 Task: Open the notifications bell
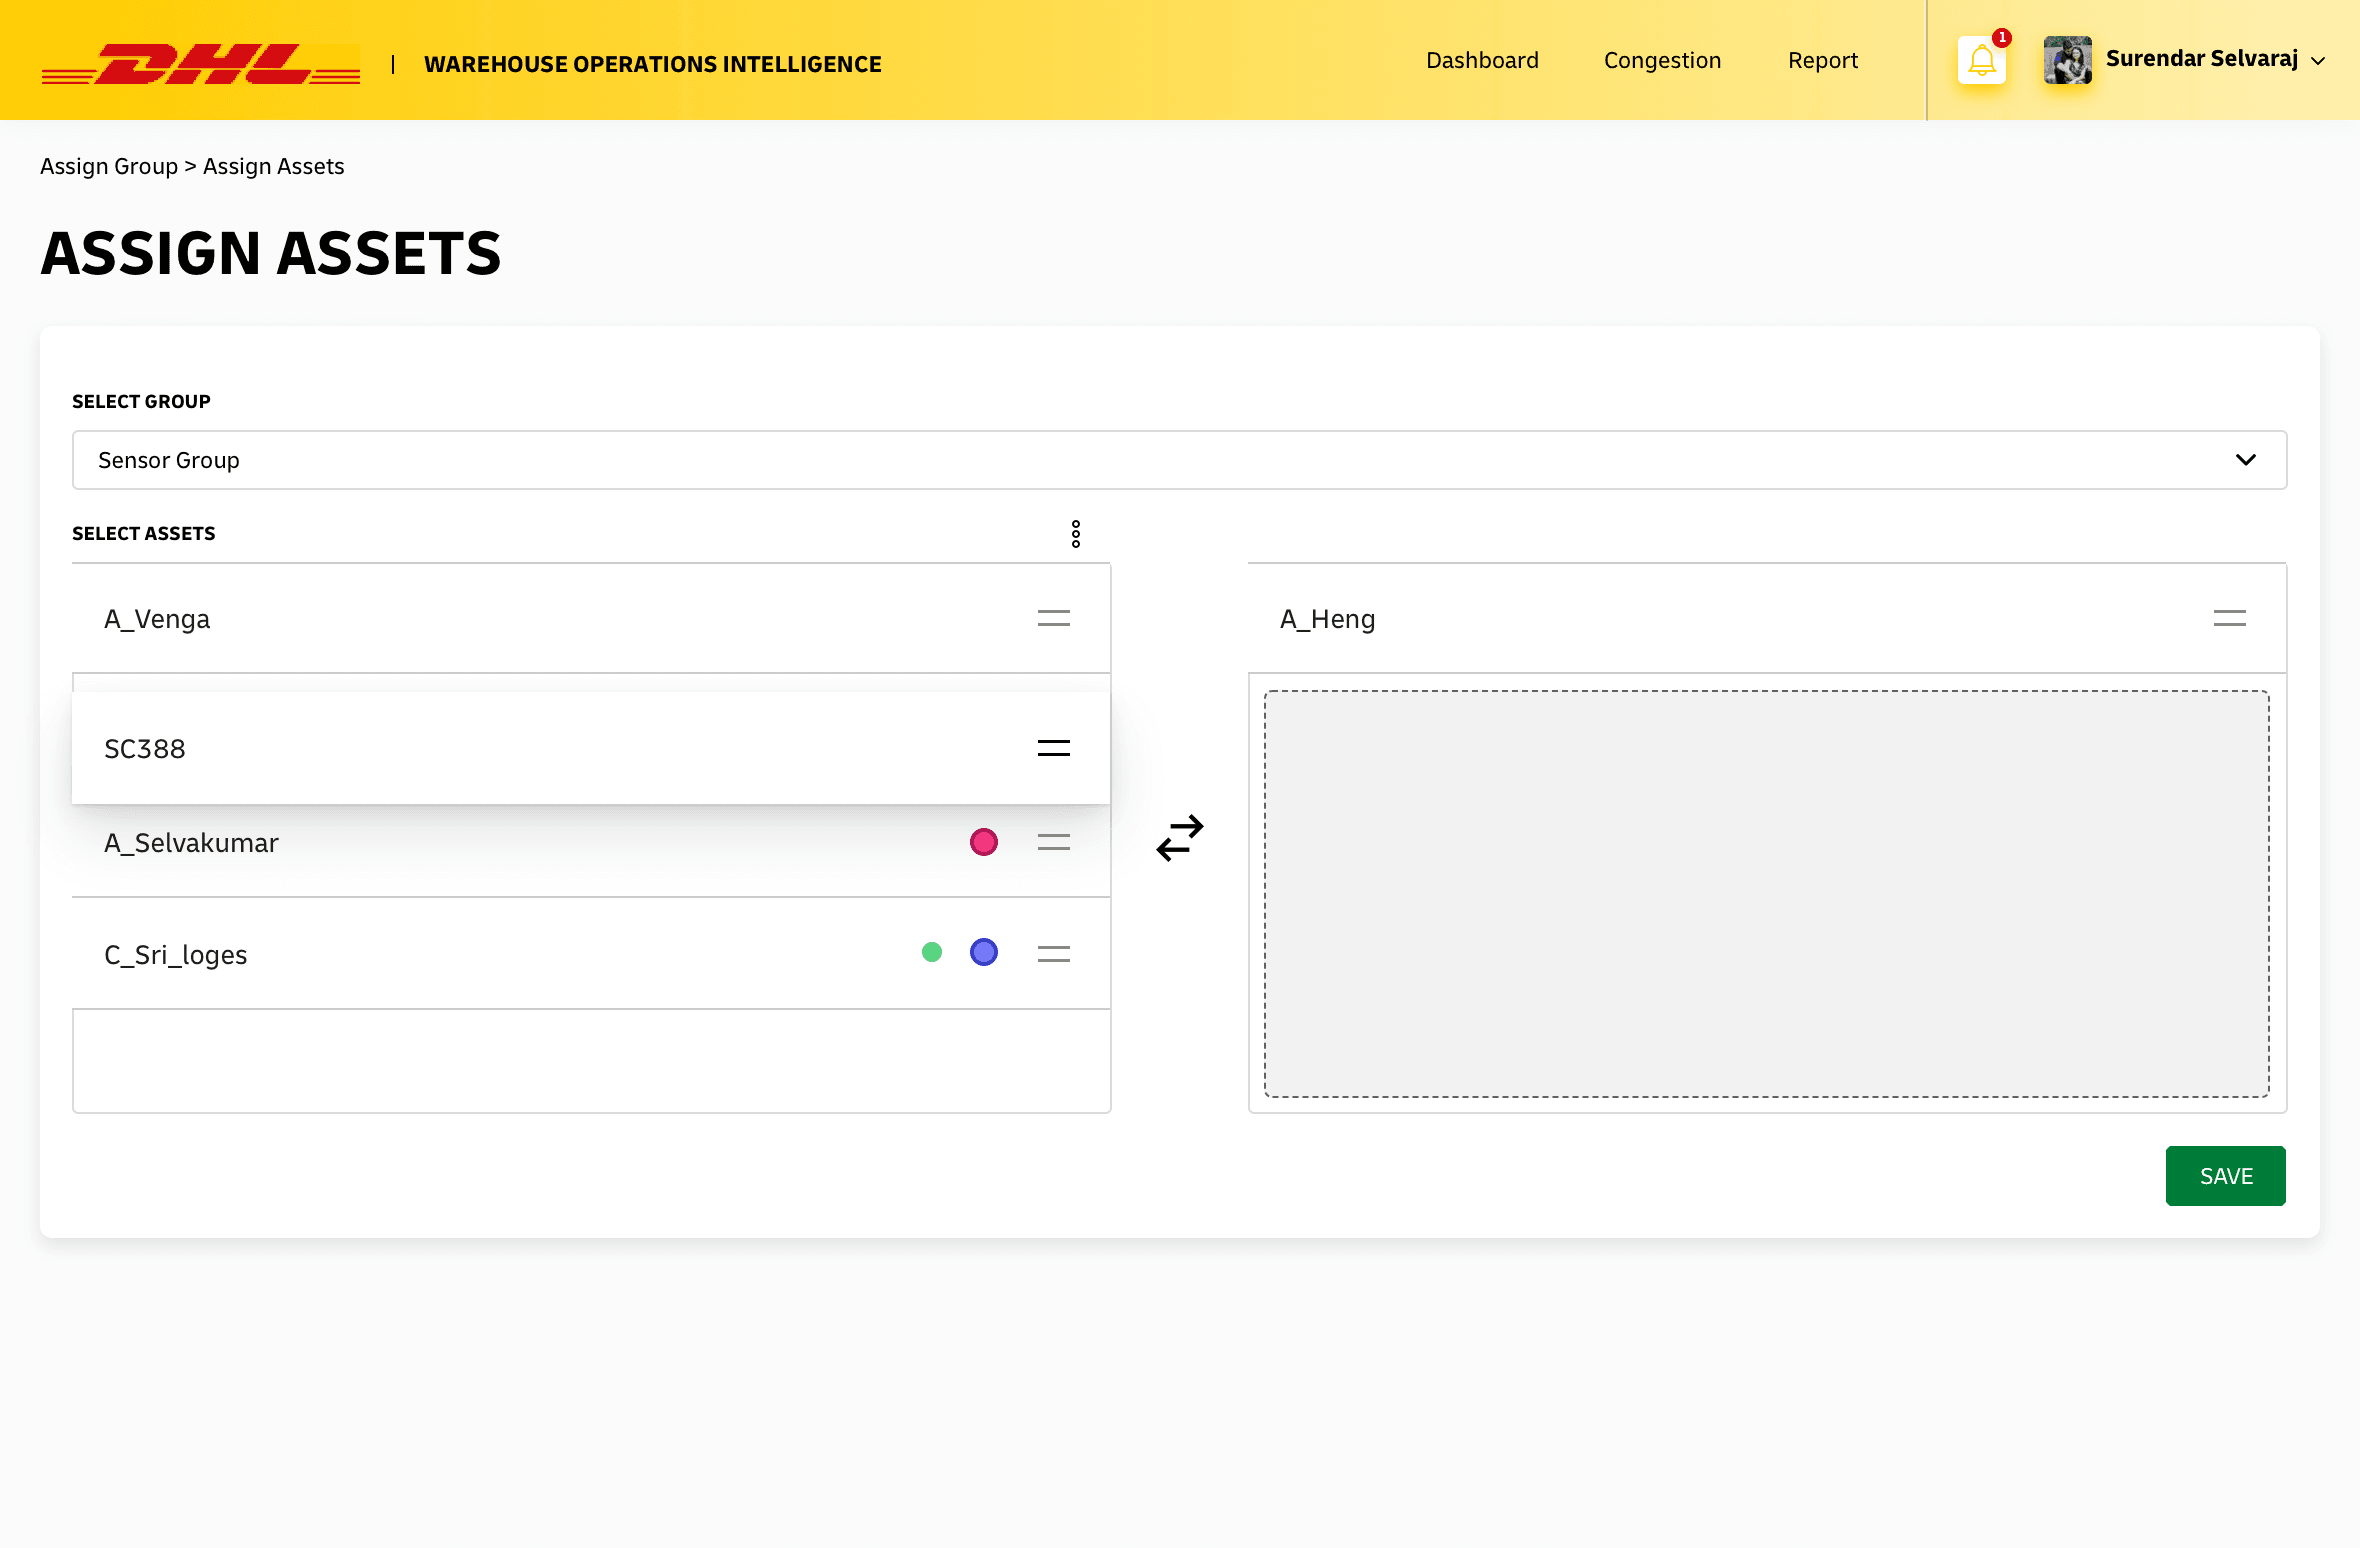pos(1982,60)
